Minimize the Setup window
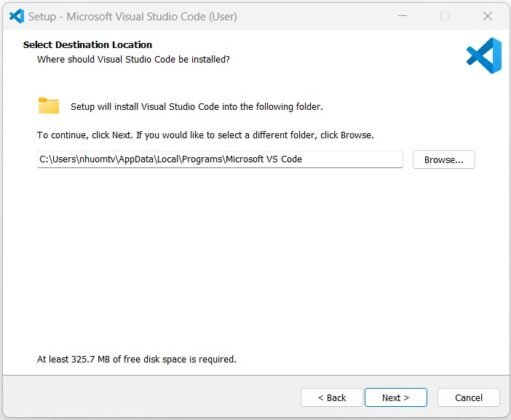Screen dimensions: 511x420 tap(403, 16)
